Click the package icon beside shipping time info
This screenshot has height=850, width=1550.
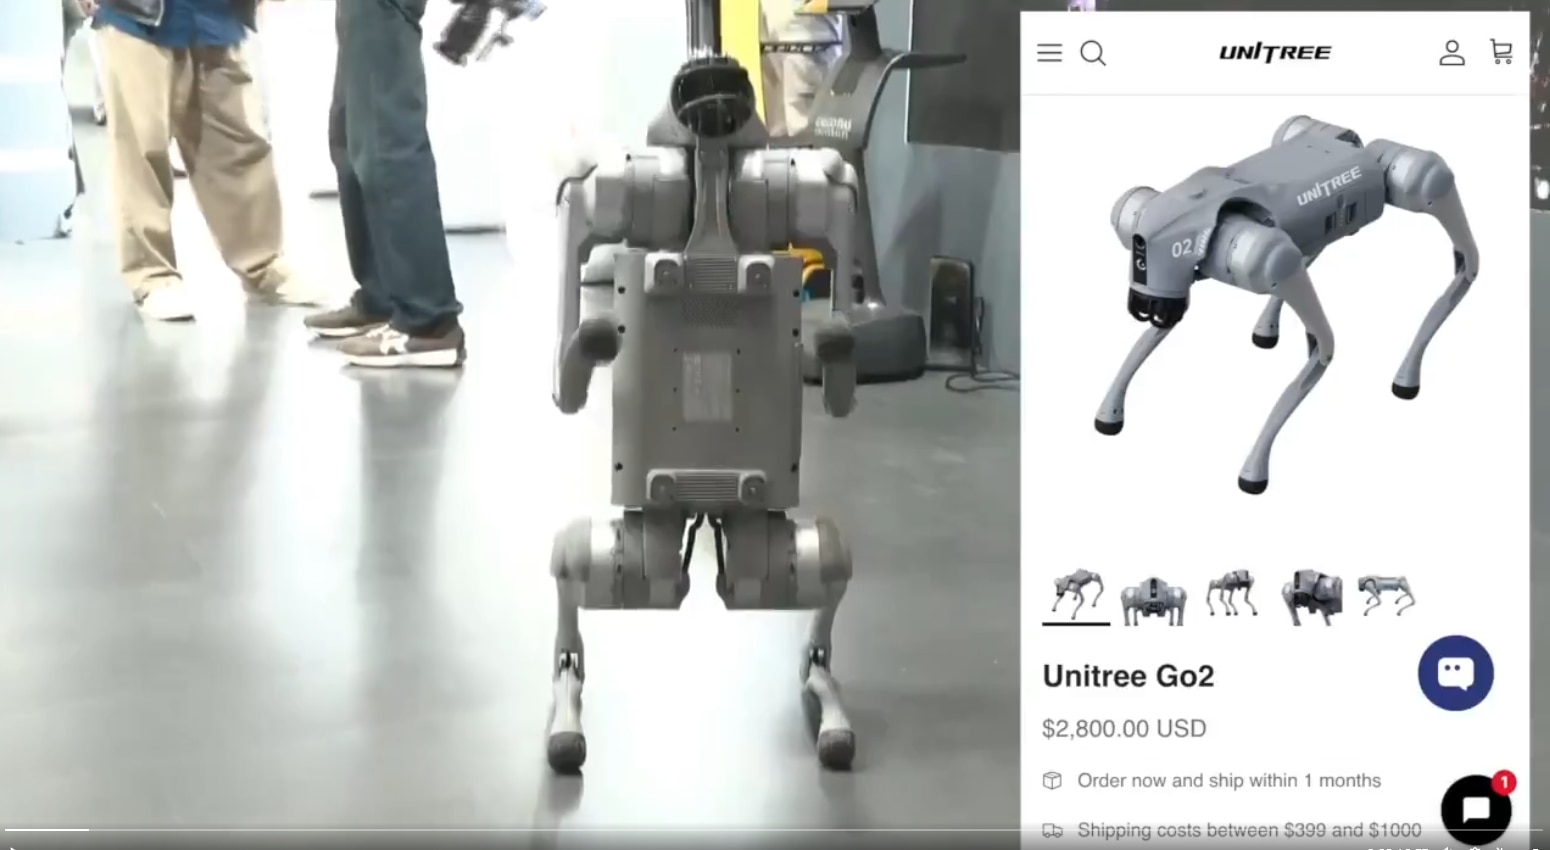coord(1052,781)
